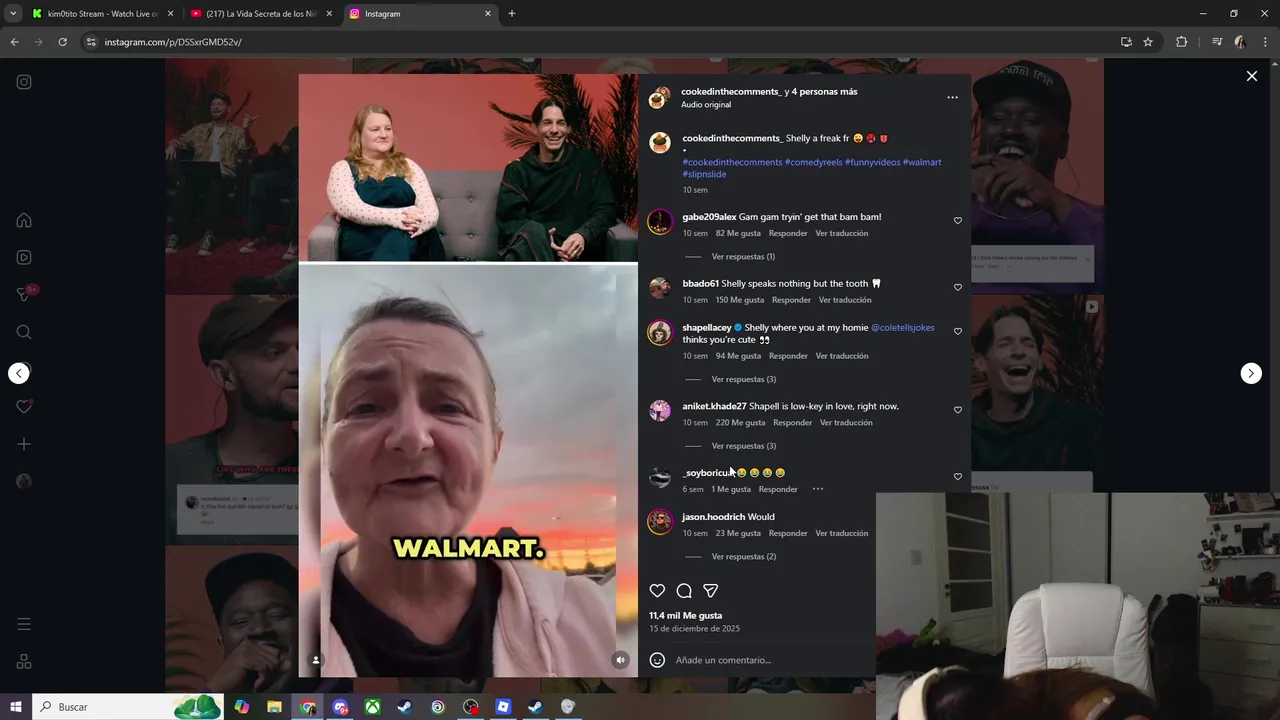Open Instagram search from sidebar

pyautogui.click(x=24, y=332)
